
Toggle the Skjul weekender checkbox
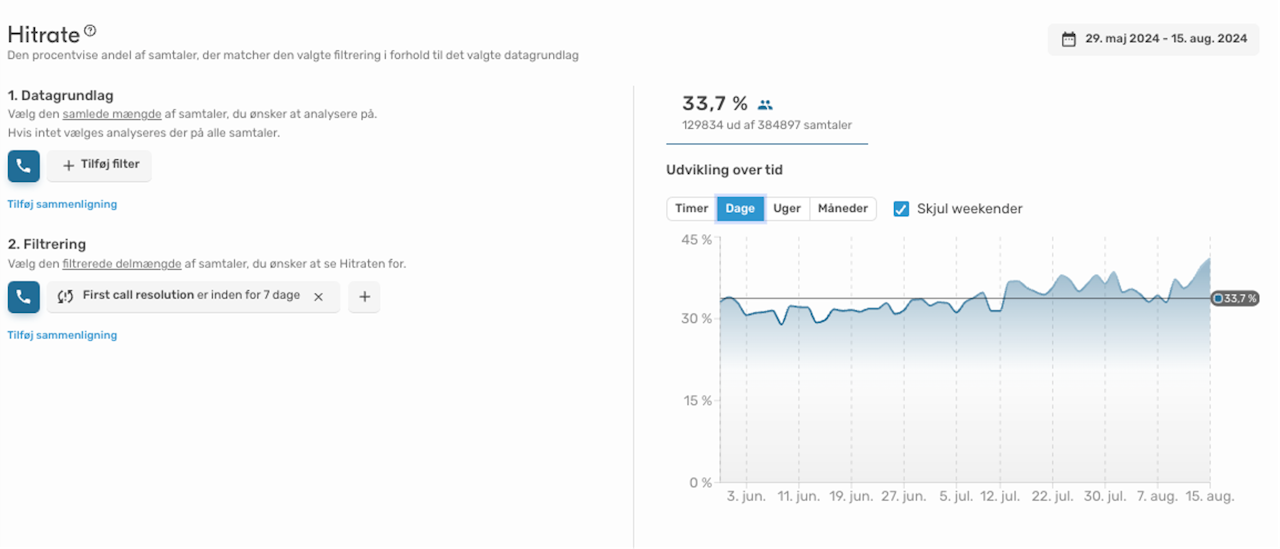[901, 209]
